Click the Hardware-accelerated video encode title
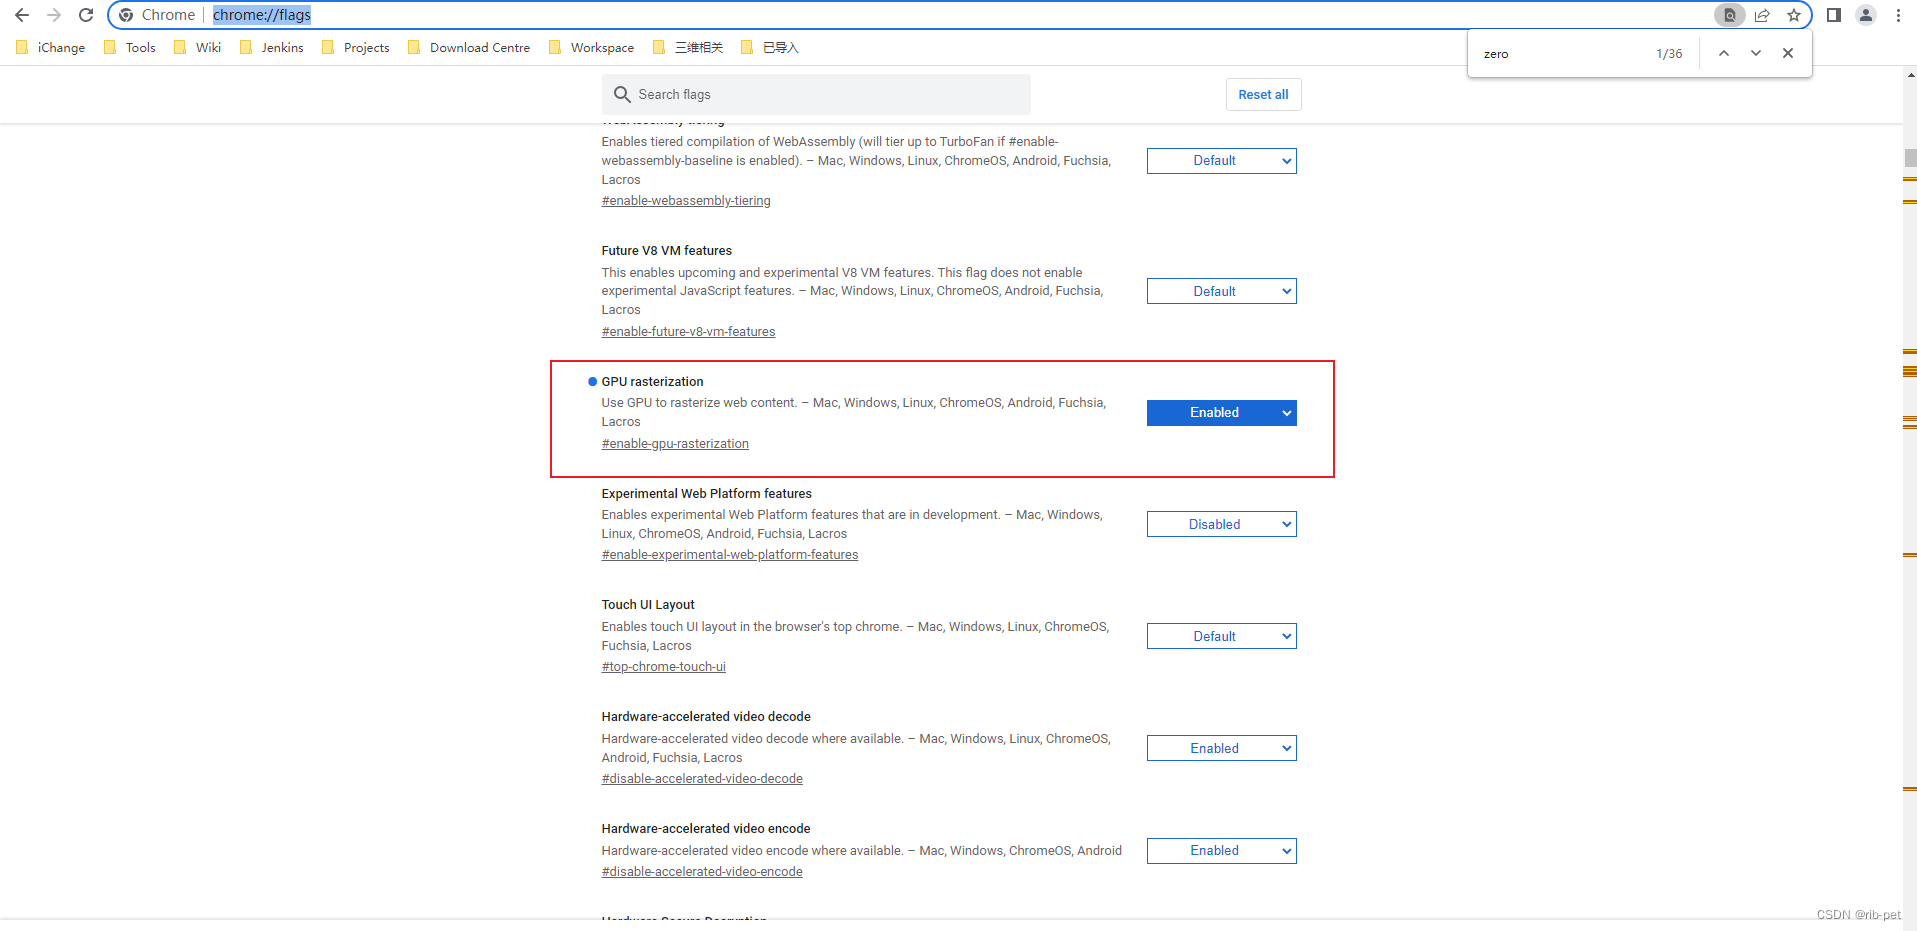The width and height of the screenshot is (1917, 931). pos(706,828)
